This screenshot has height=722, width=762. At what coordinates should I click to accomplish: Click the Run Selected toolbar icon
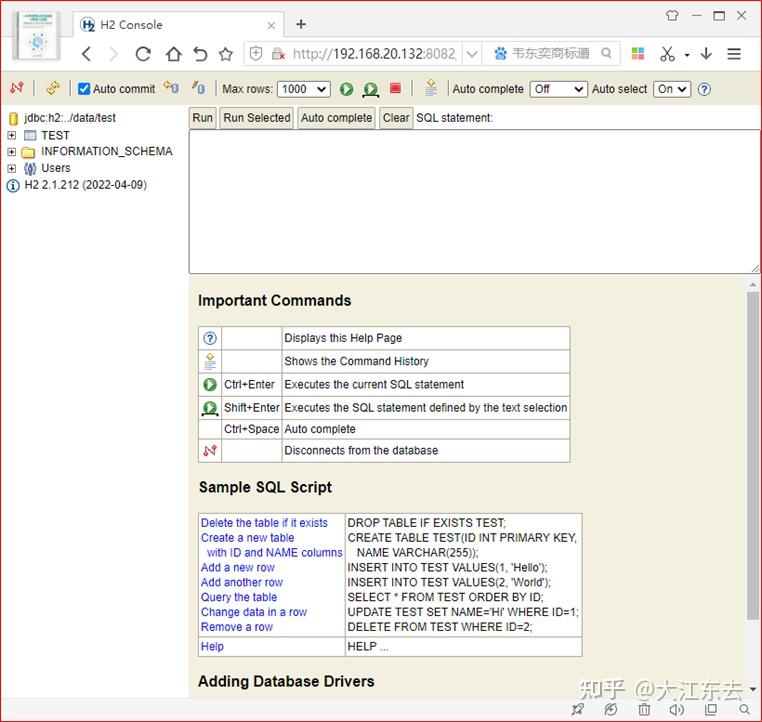370,89
